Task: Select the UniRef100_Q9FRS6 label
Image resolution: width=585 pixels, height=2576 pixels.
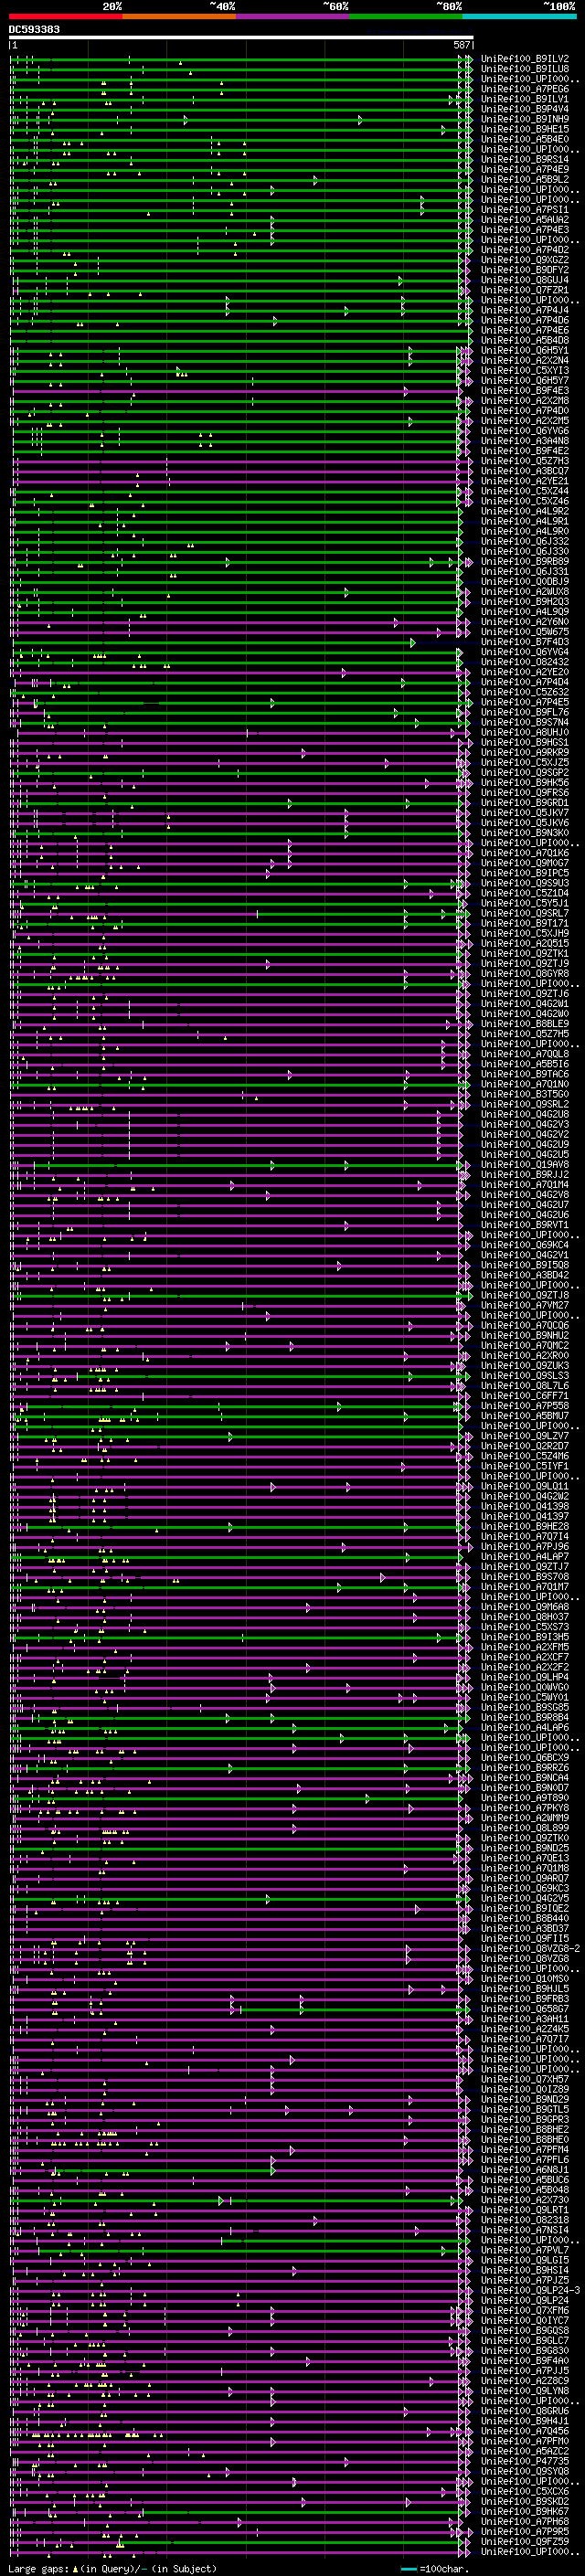Action: coord(525,792)
